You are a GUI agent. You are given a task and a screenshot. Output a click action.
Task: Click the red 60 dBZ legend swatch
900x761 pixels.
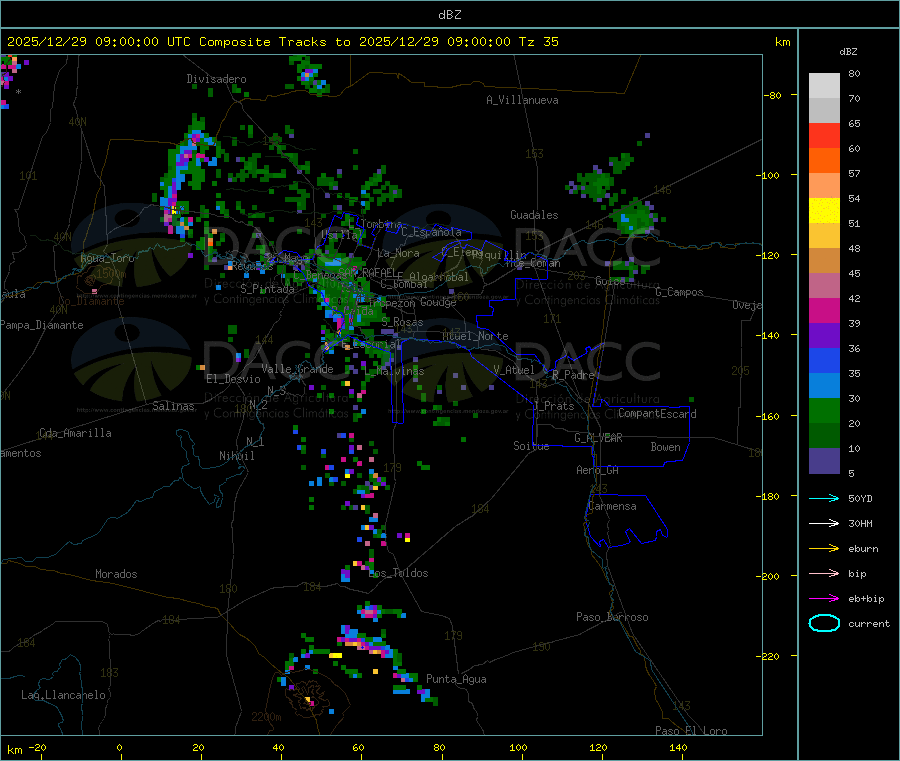coord(824,135)
